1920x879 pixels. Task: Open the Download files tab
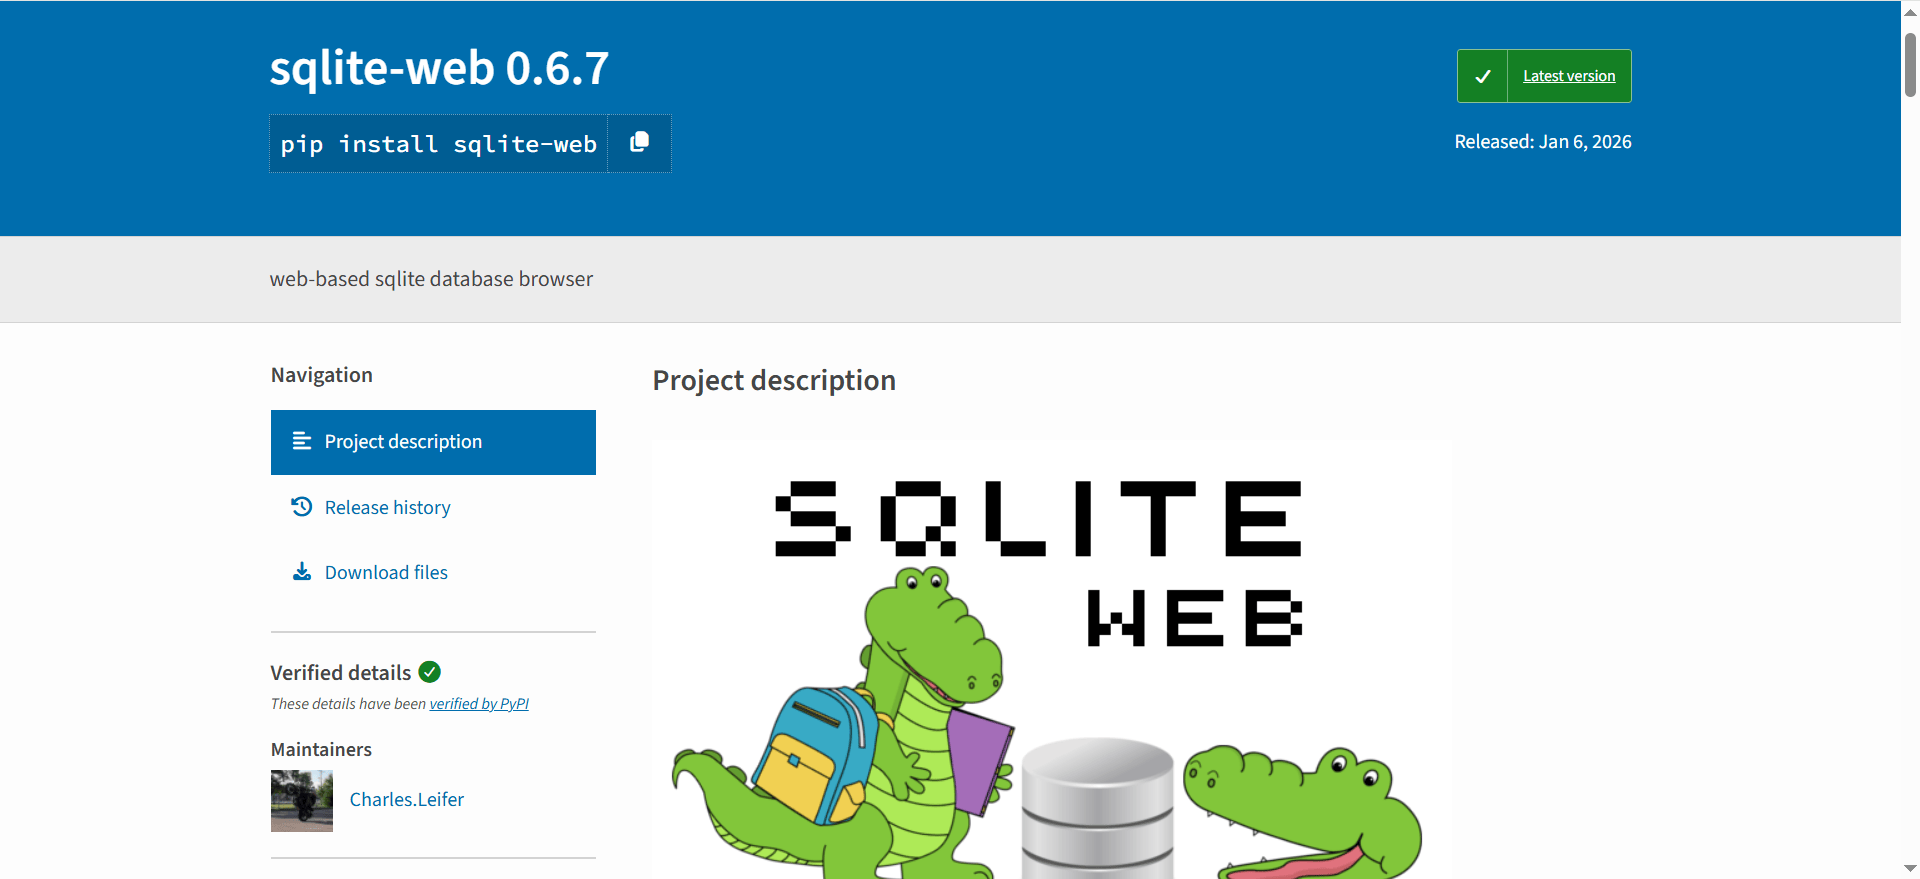tap(433, 572)
